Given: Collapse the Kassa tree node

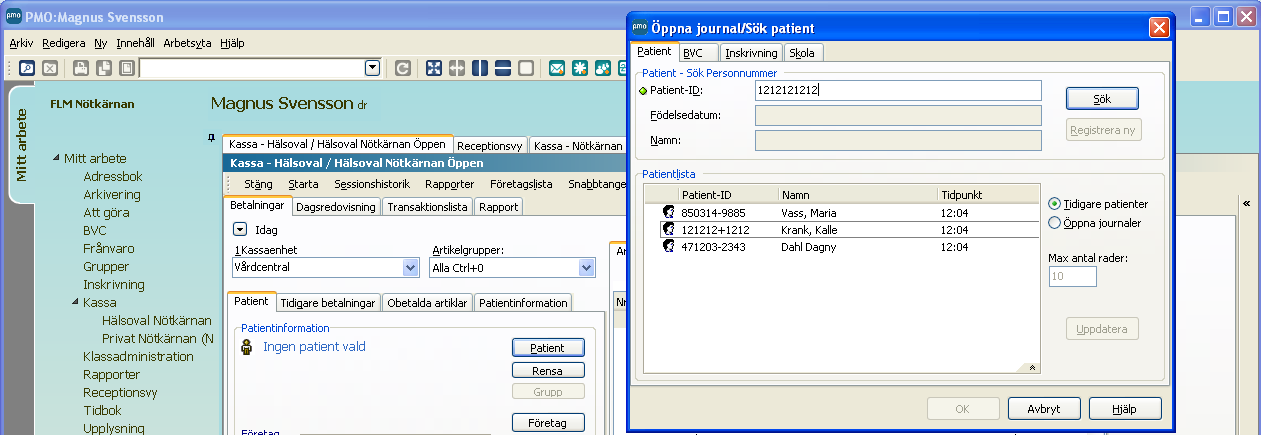Looking at the screenshot, I should point(75,302).
